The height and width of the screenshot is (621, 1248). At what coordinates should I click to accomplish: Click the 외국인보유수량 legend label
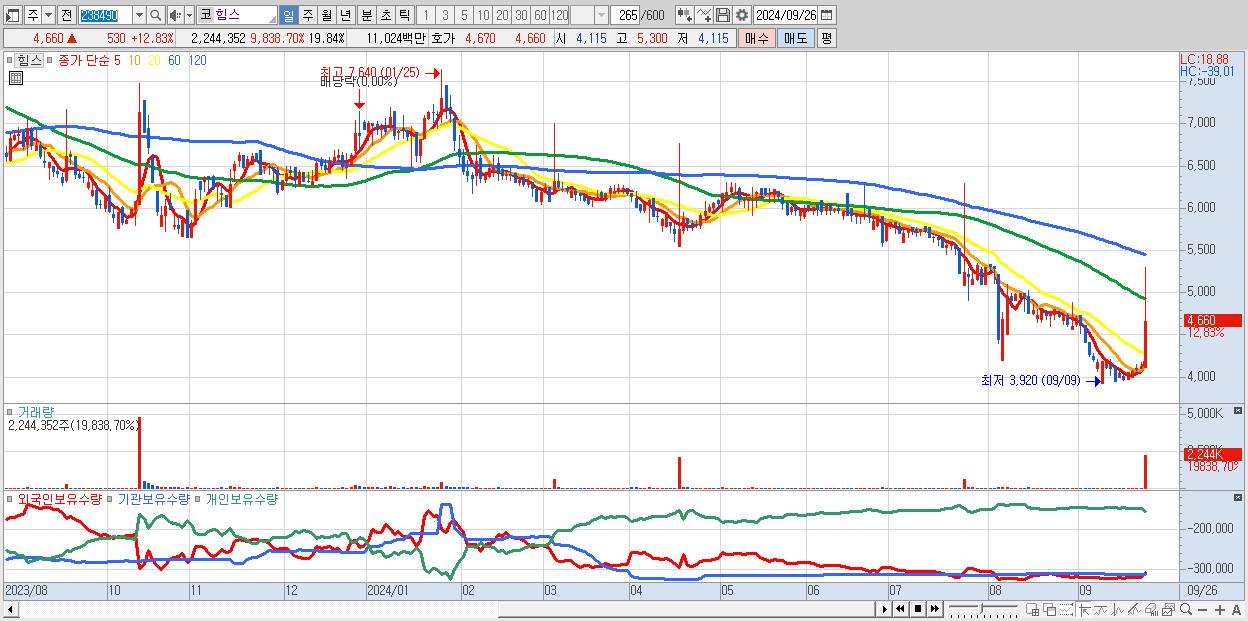pos(60,498)
